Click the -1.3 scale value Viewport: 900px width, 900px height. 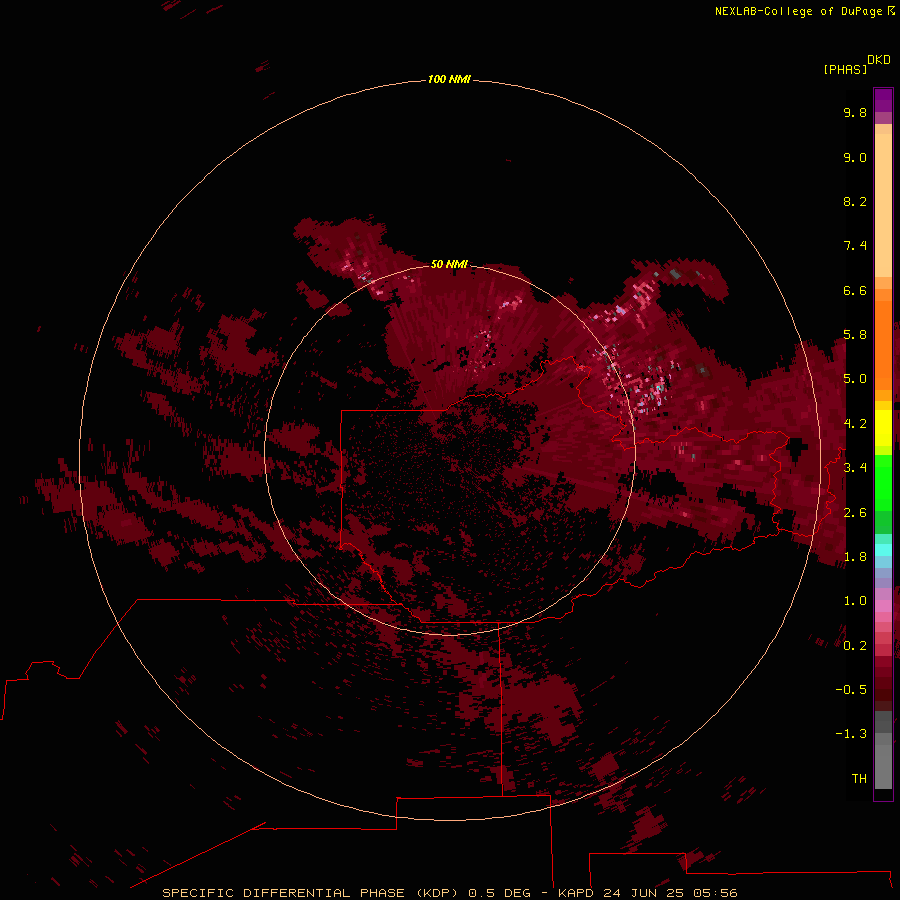(851, 734)
